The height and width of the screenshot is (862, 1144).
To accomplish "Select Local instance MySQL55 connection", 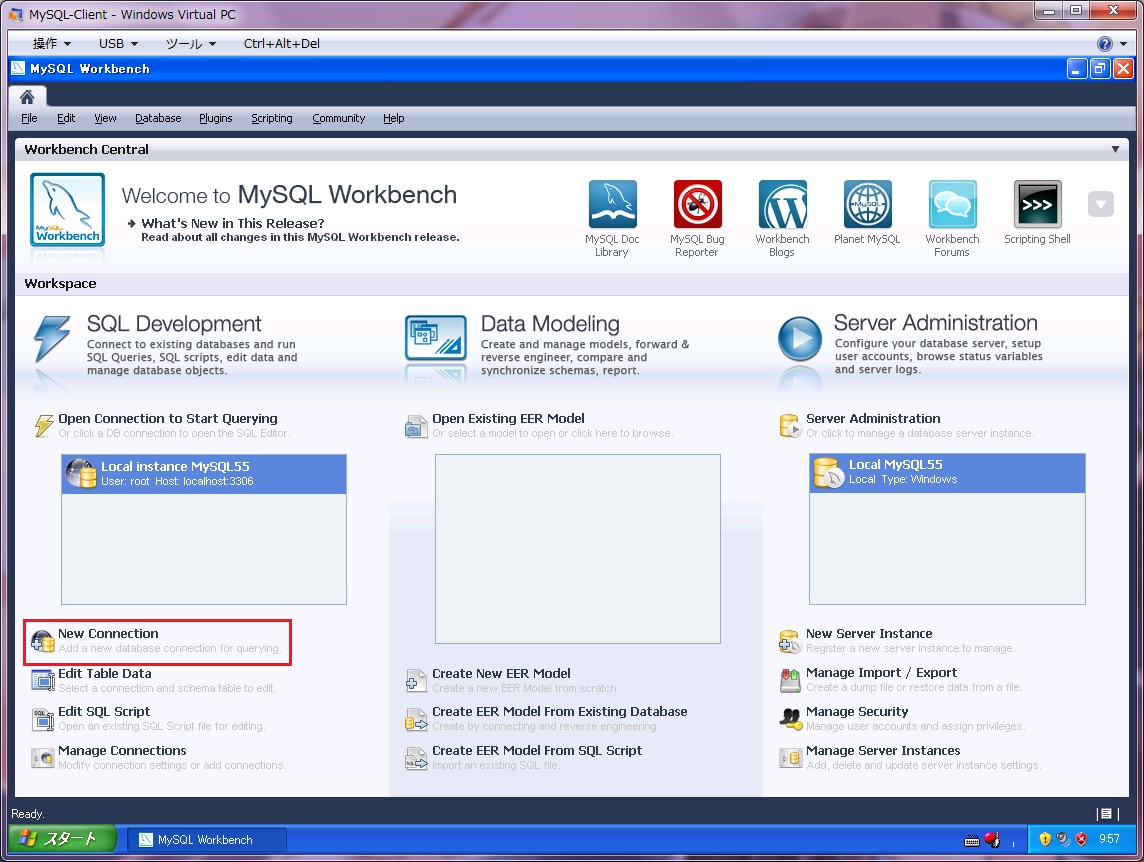I will point(204,474).
